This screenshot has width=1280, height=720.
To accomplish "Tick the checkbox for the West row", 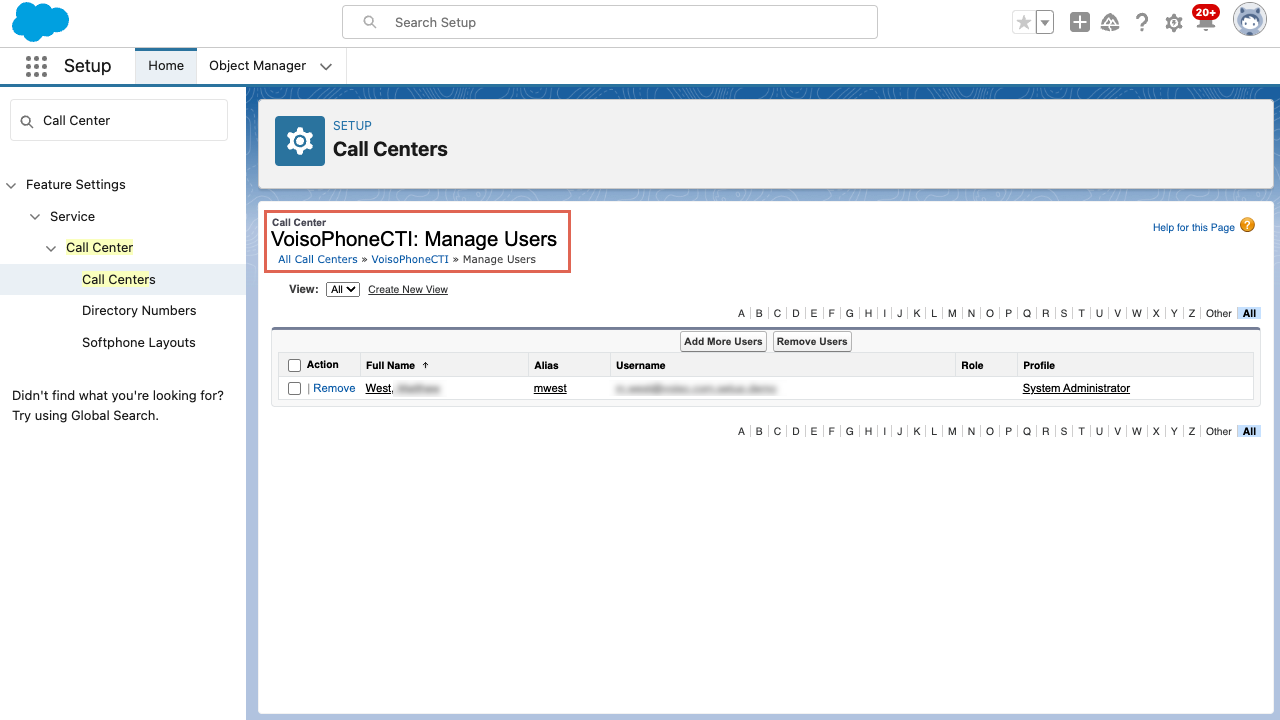I will click(x=294, y=389).
